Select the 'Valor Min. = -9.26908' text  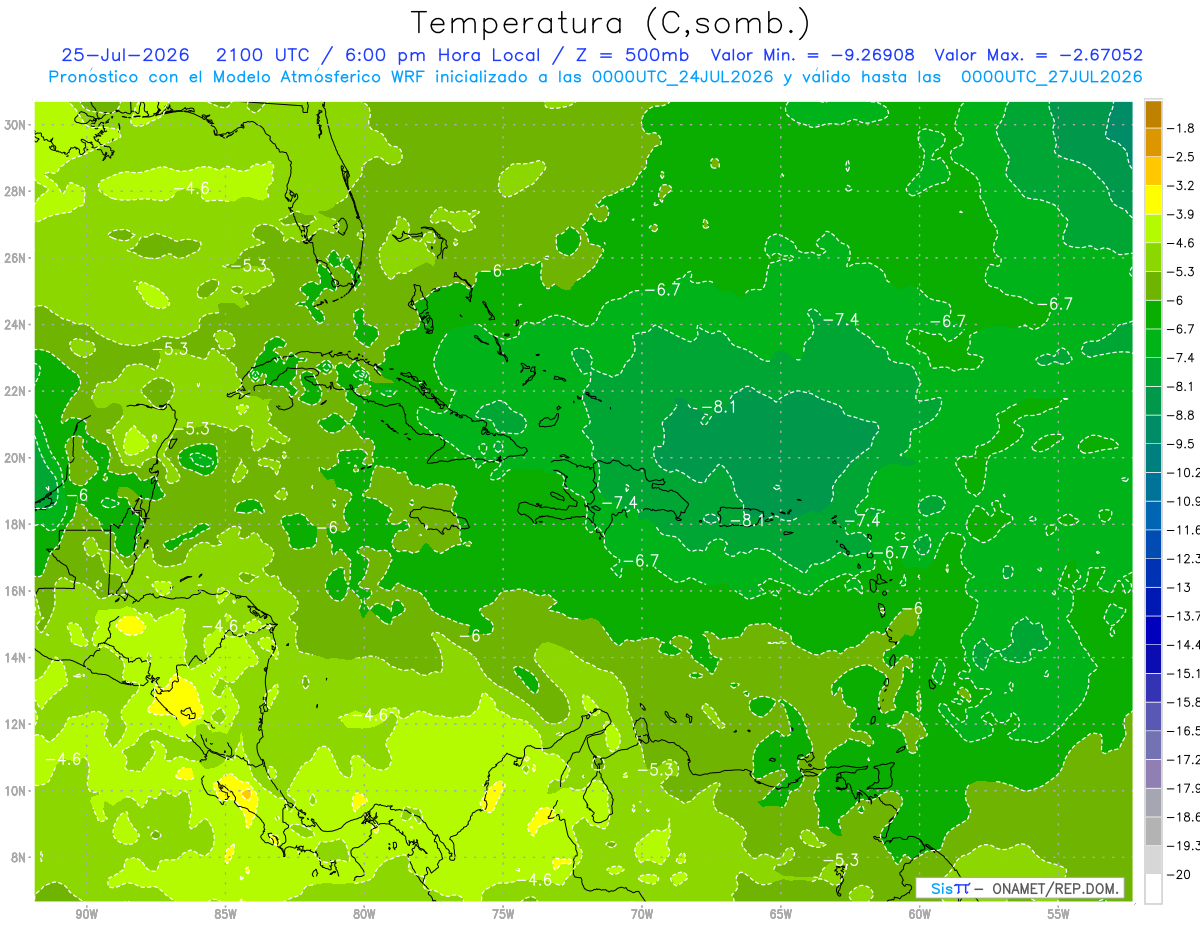(812, 55)
